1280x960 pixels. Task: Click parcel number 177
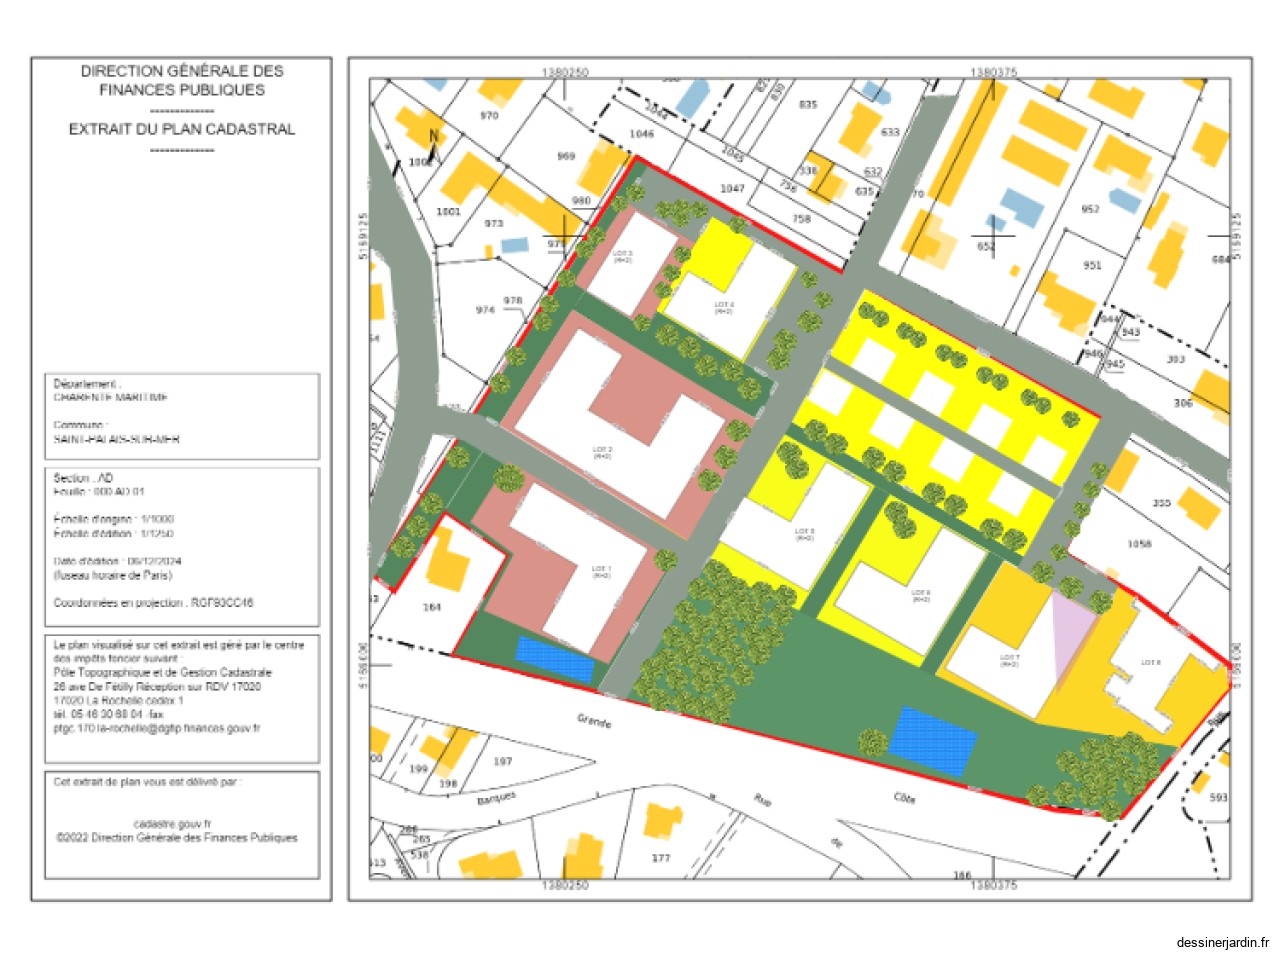tap(661, 858)
